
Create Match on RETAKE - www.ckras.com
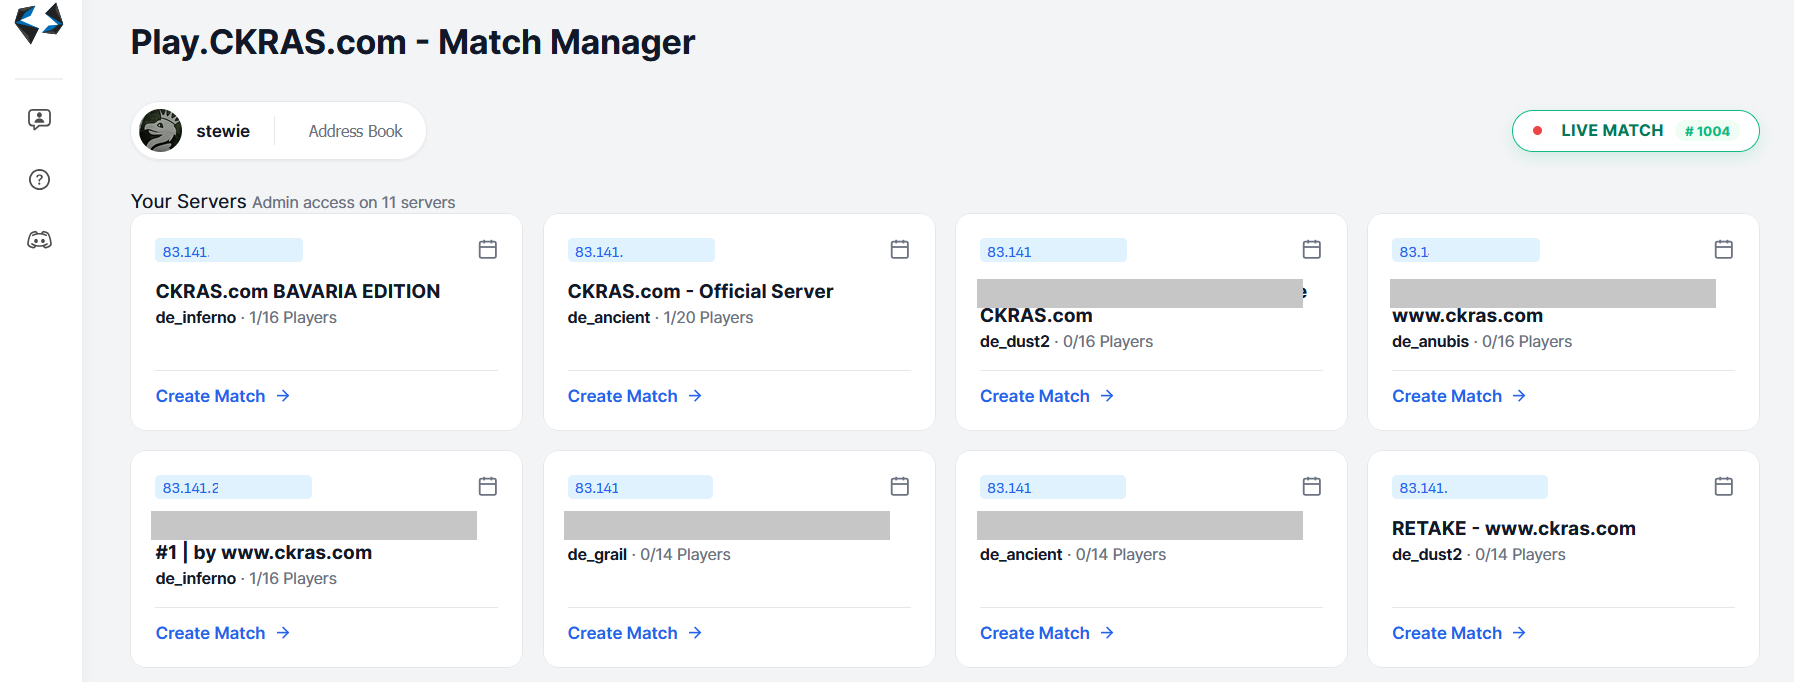(1458, 633)
